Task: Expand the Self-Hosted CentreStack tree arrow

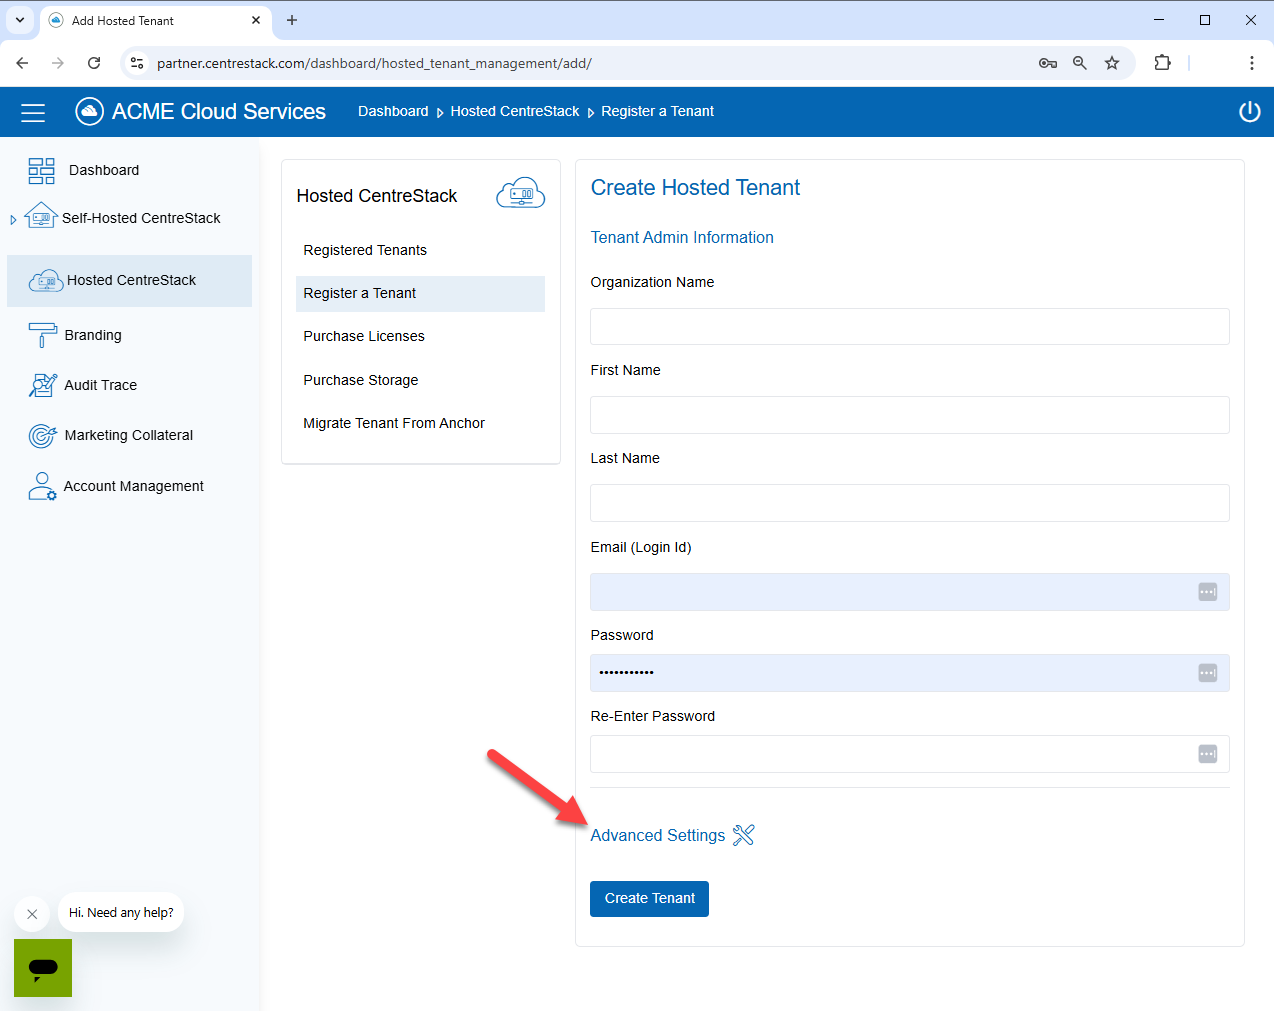Action: [13, 219]
